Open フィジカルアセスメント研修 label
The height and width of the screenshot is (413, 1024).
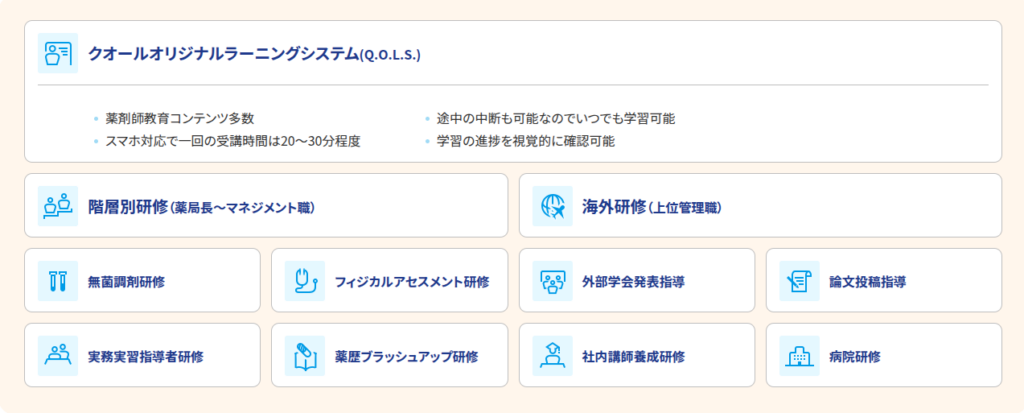click(x=412, y=282)
